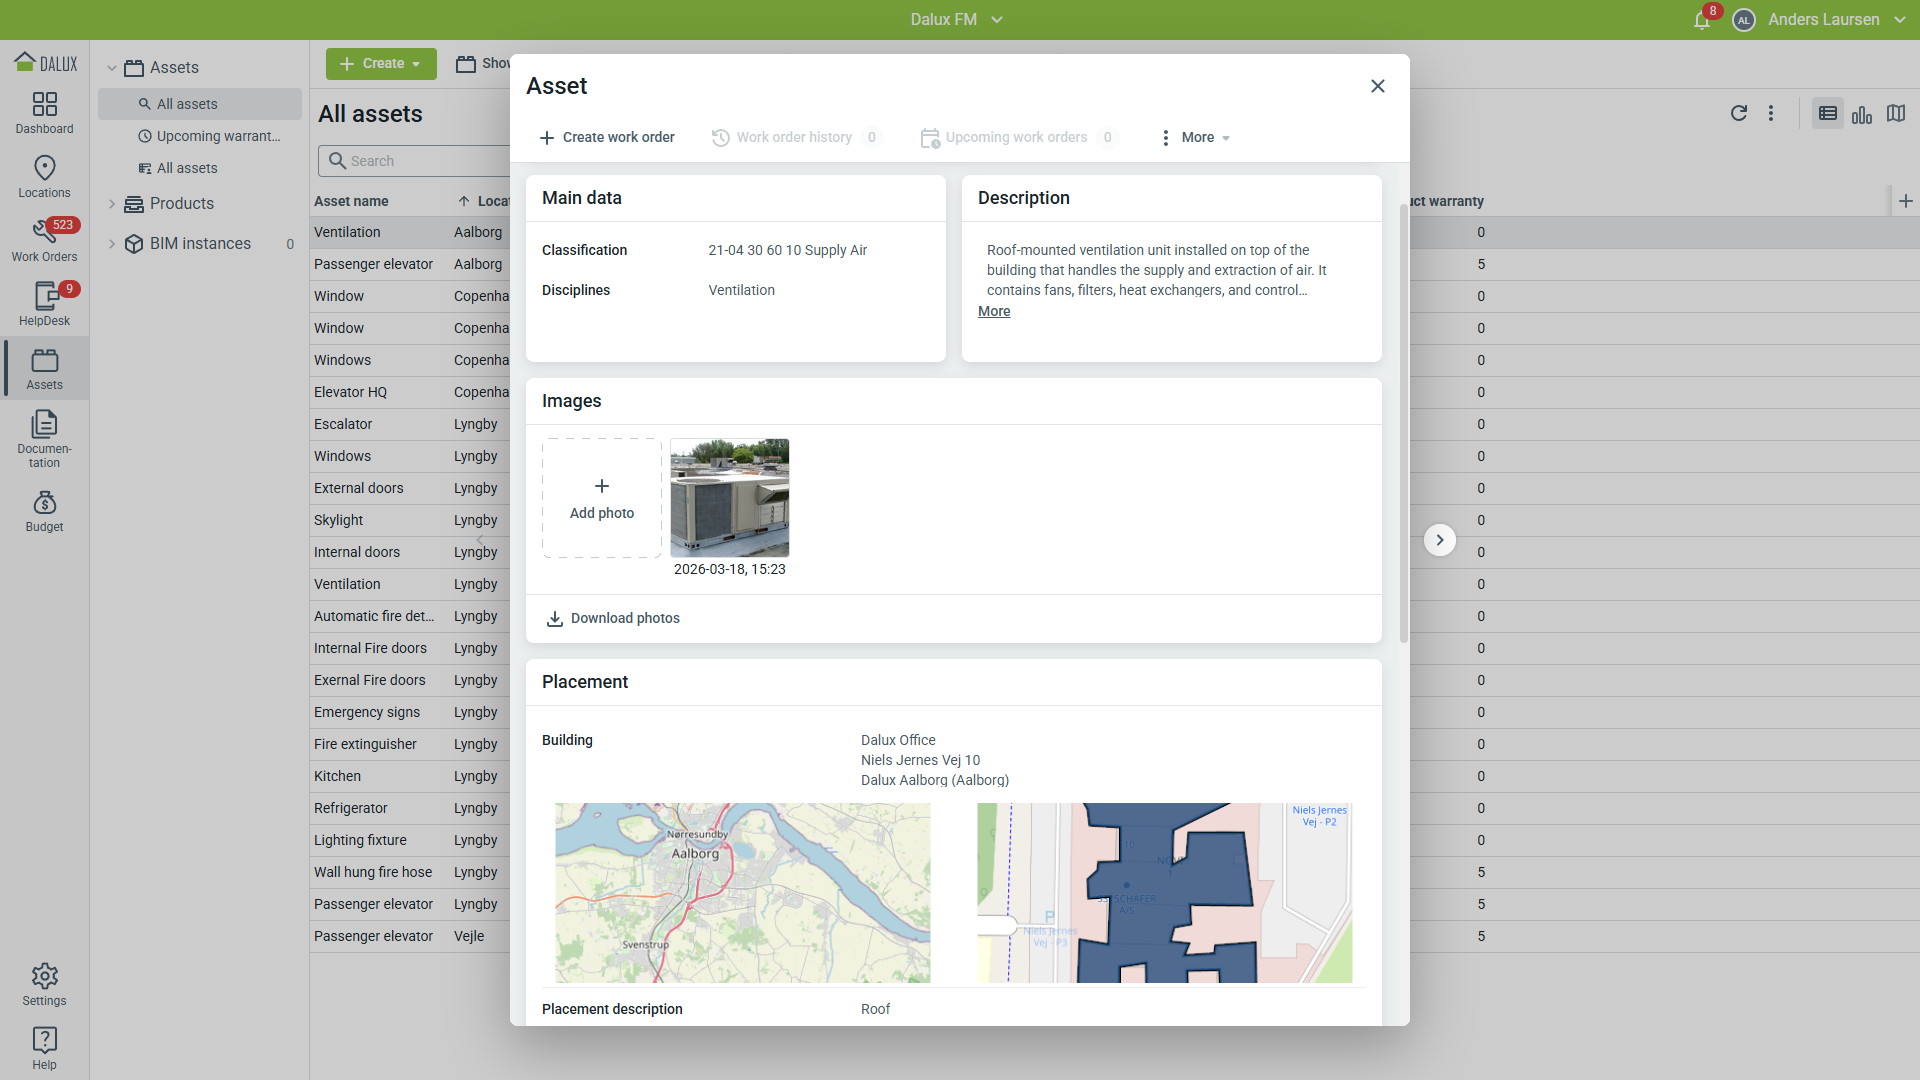
Task: Open Documentation in the sidebar
Action: pyautogui.click(x=45, y=440)
